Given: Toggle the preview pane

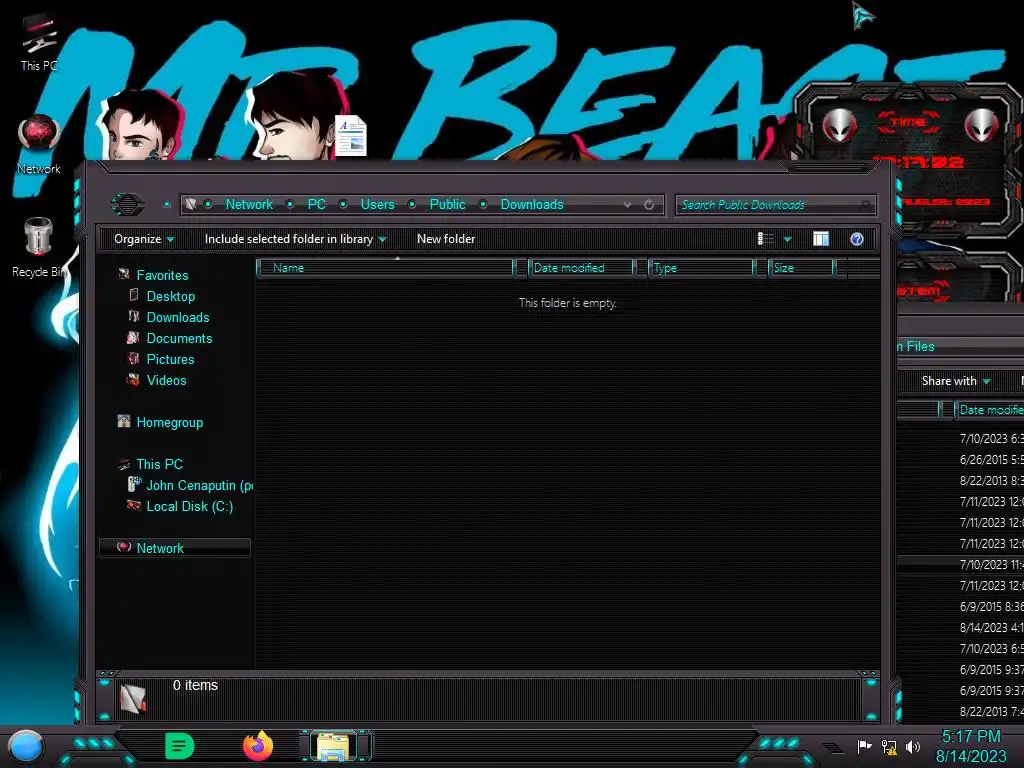Looking at the screenshot, I should tap(821, 239).
